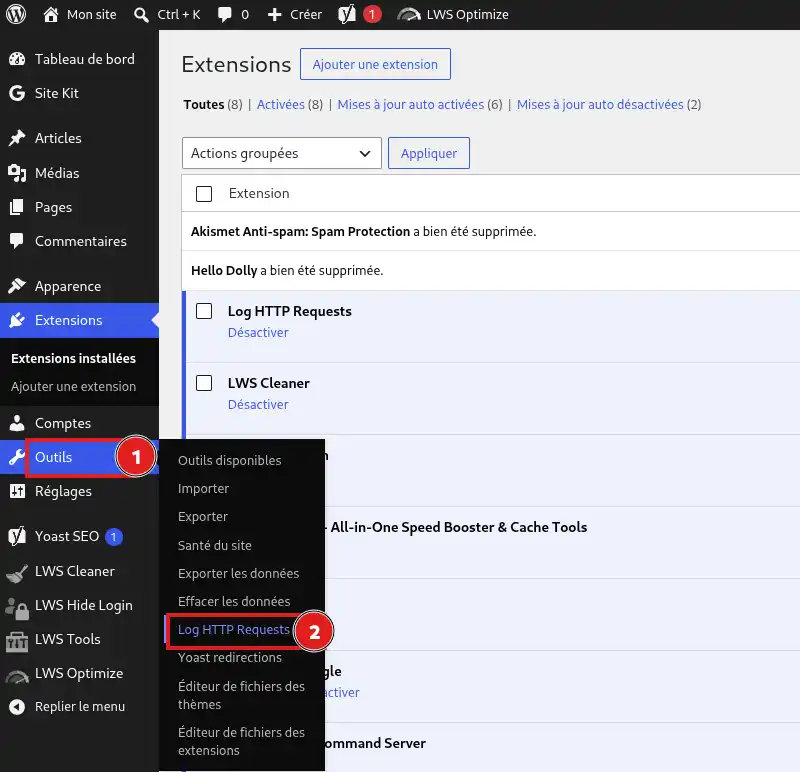Click the LWS Optimize sidebar gauge icon
Viewport: 800px width, 772px height.
point(17,677)
